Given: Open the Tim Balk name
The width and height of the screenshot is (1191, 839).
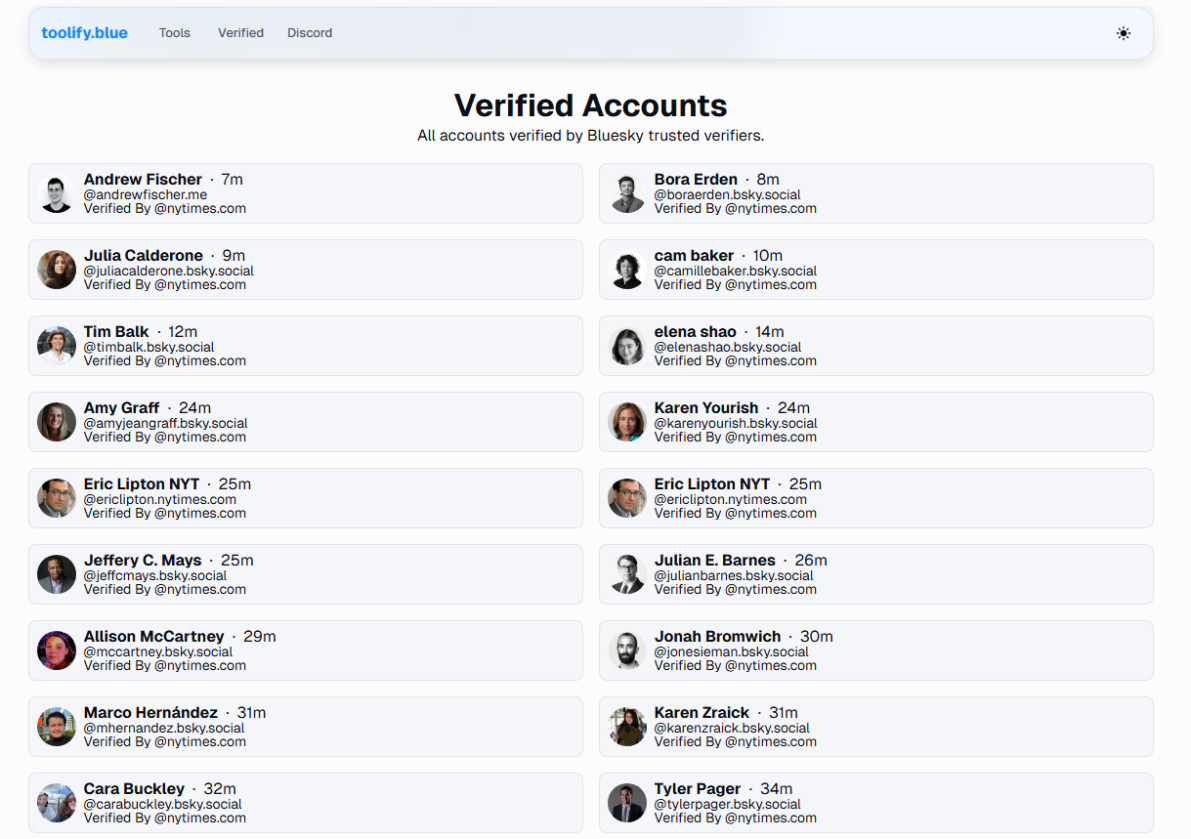Looking at the screenshot, I should [x=116, y=332].
